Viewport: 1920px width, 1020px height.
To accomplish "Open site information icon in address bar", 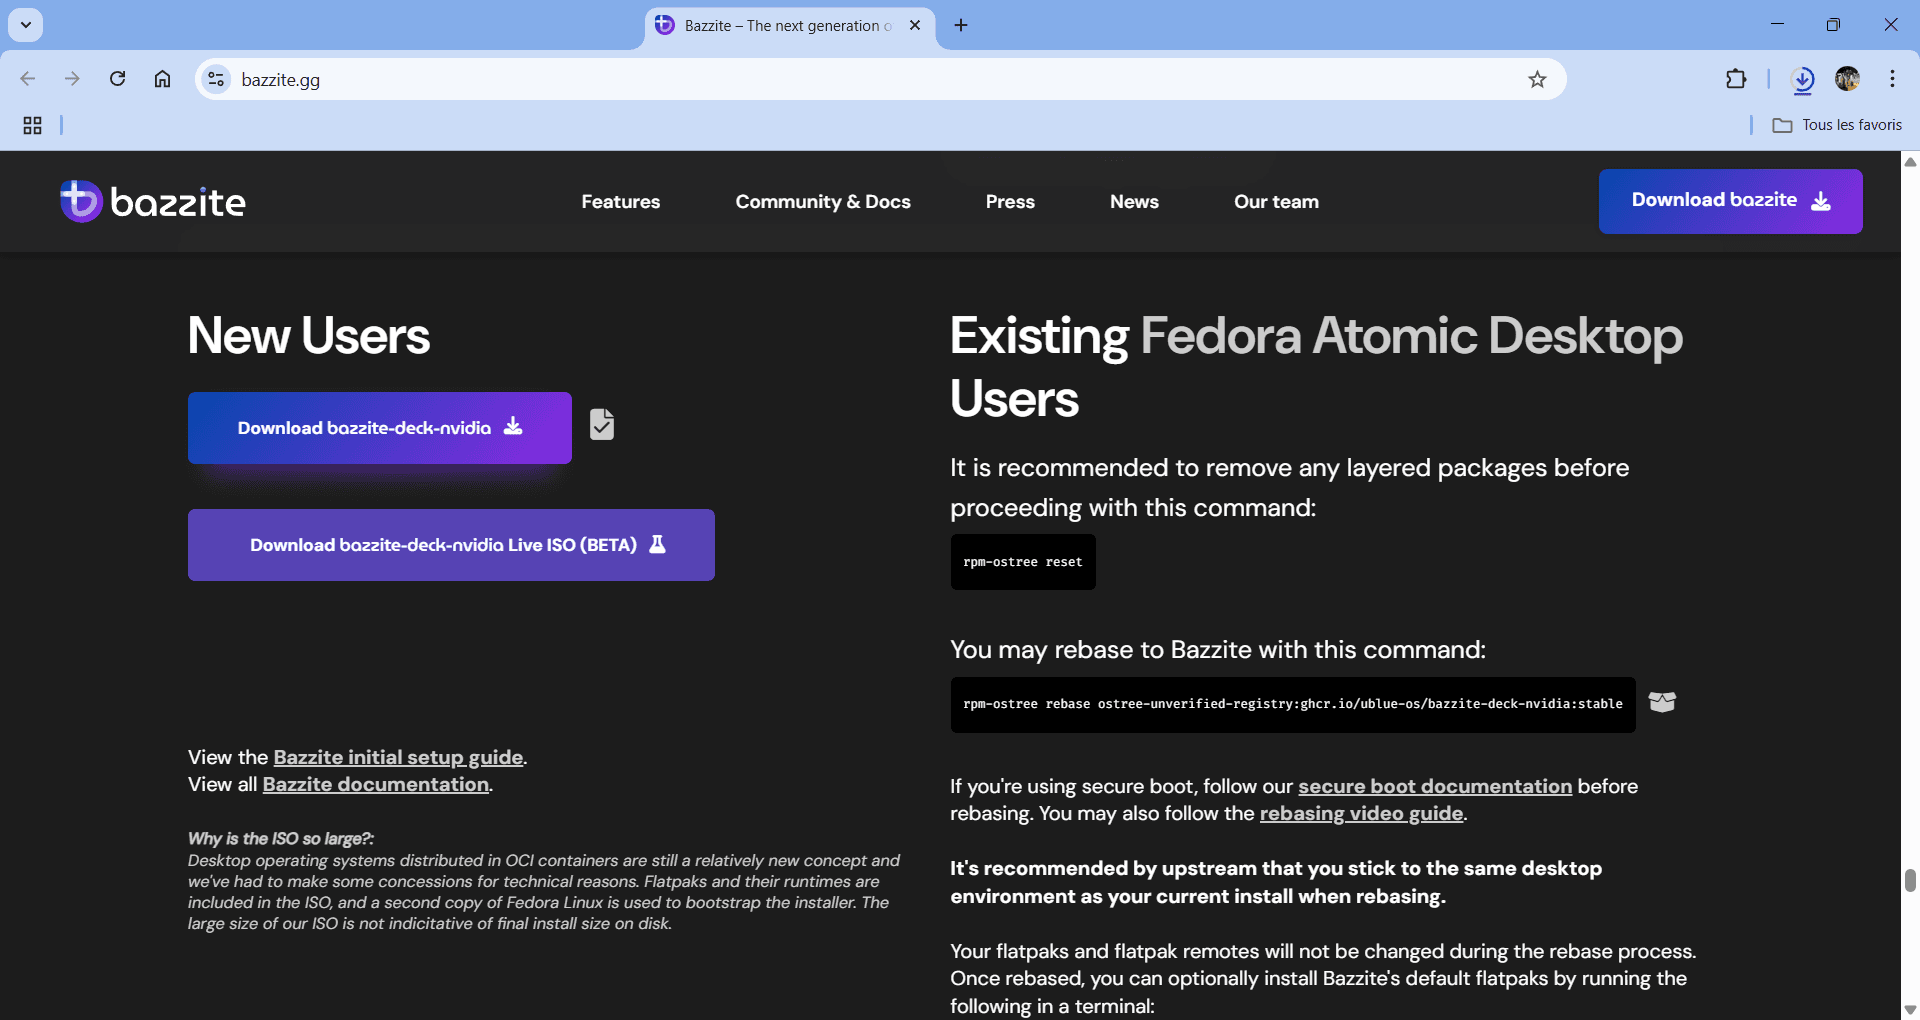I will tap(216, 79).
